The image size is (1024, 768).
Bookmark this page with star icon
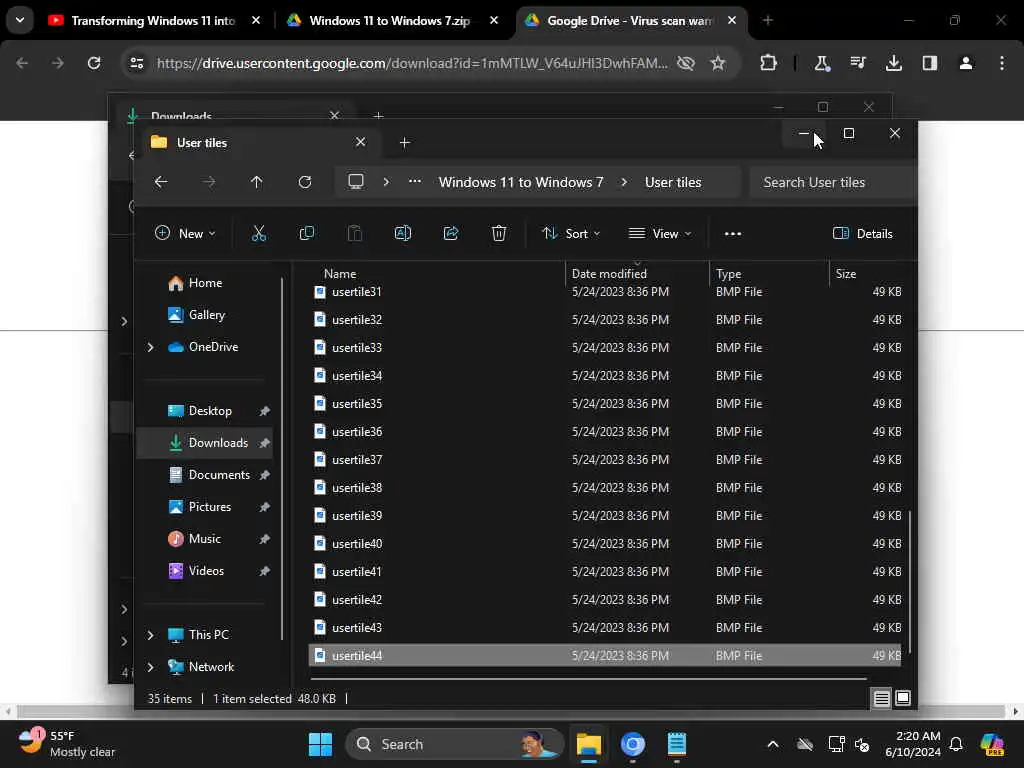(x=718, y=63)
